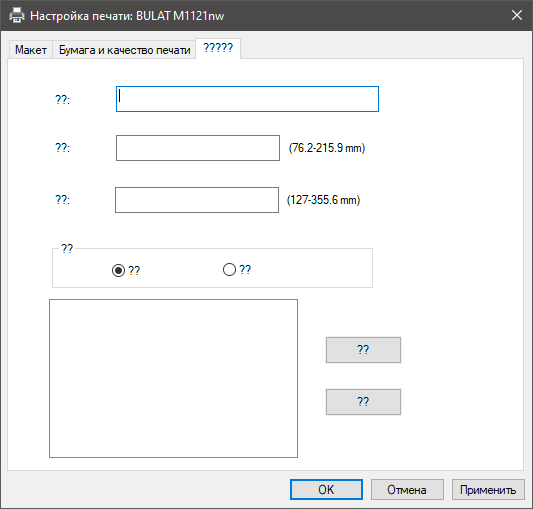Confirm settings with the OK button
This screenshot has width=533, height=509.
326,490
